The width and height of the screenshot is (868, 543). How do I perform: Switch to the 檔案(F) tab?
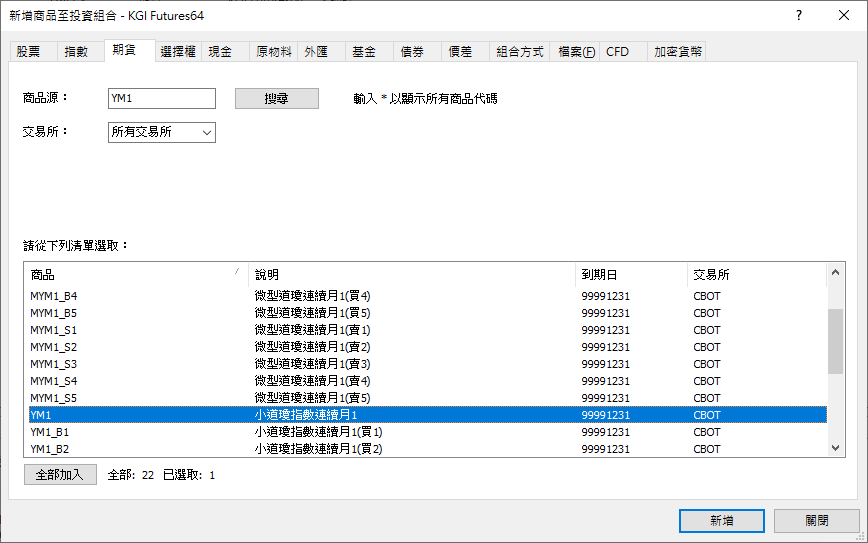(x=576, y=51)
